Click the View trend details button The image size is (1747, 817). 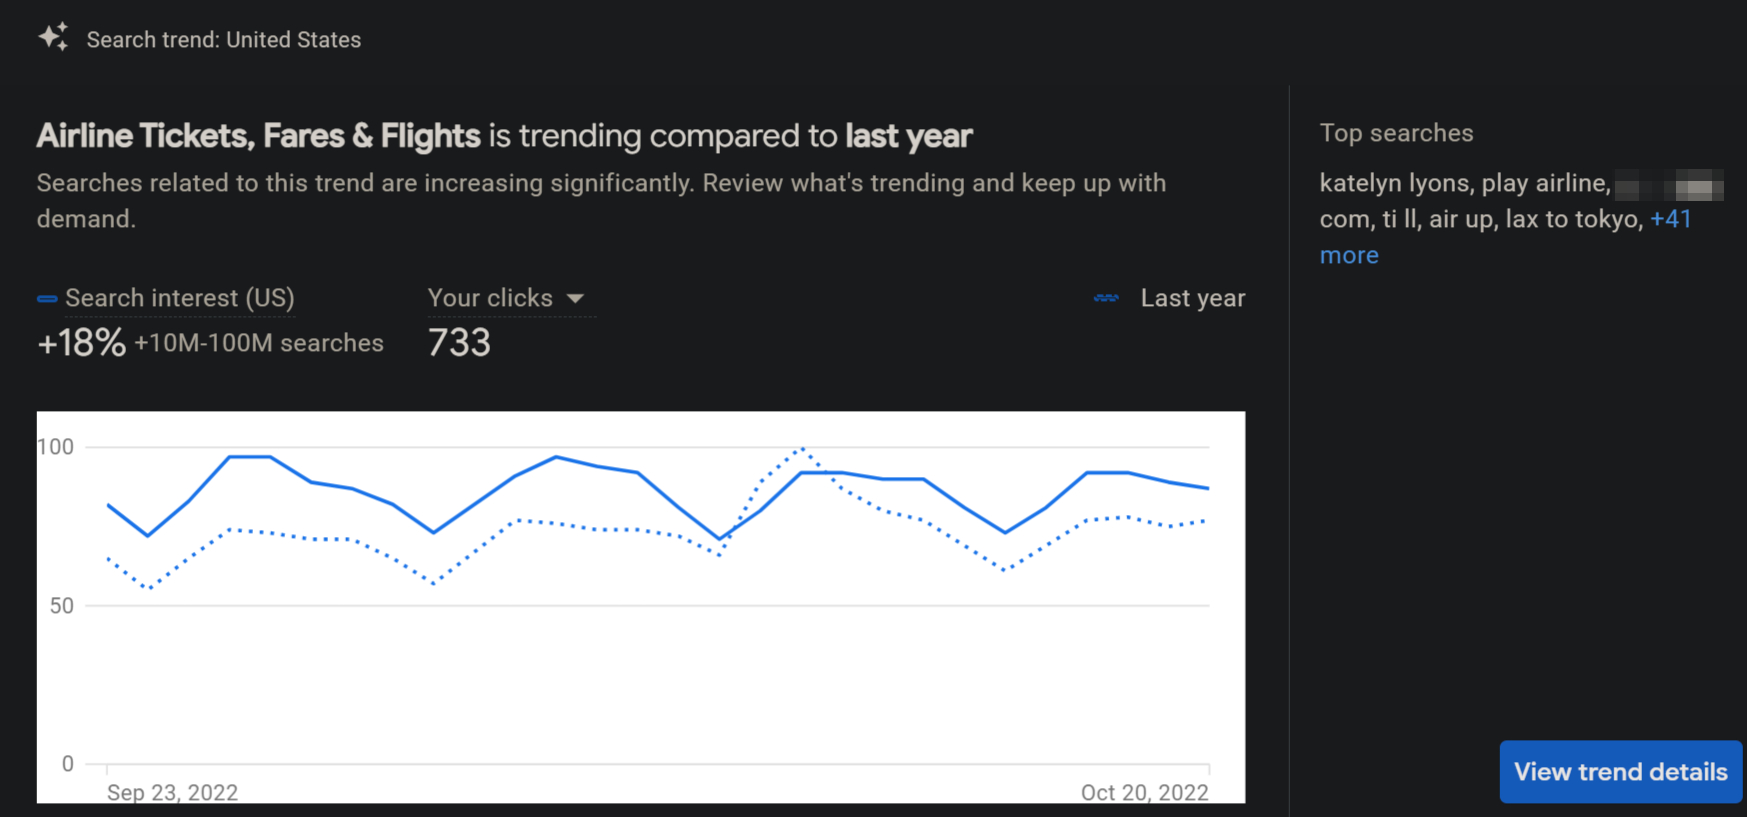[1621, 772]
